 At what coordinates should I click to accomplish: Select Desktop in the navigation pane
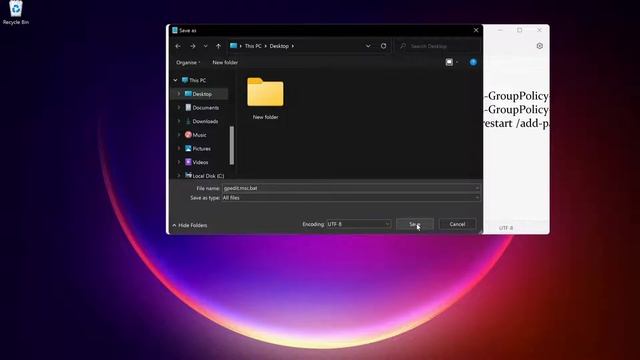[x=198, y=94]
